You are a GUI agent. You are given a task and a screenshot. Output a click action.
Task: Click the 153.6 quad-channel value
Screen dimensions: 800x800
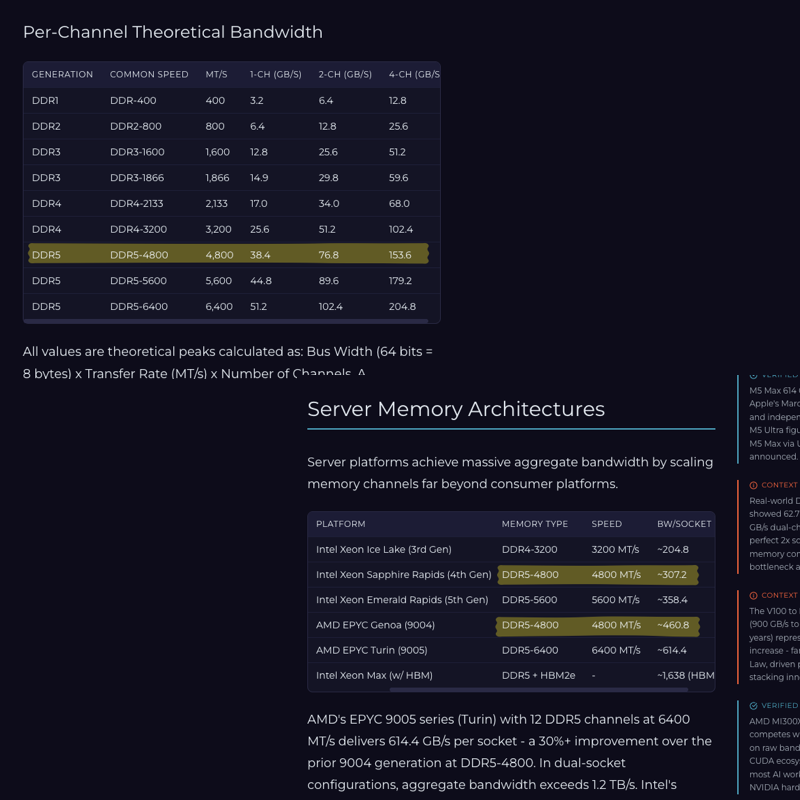point(399,255)
